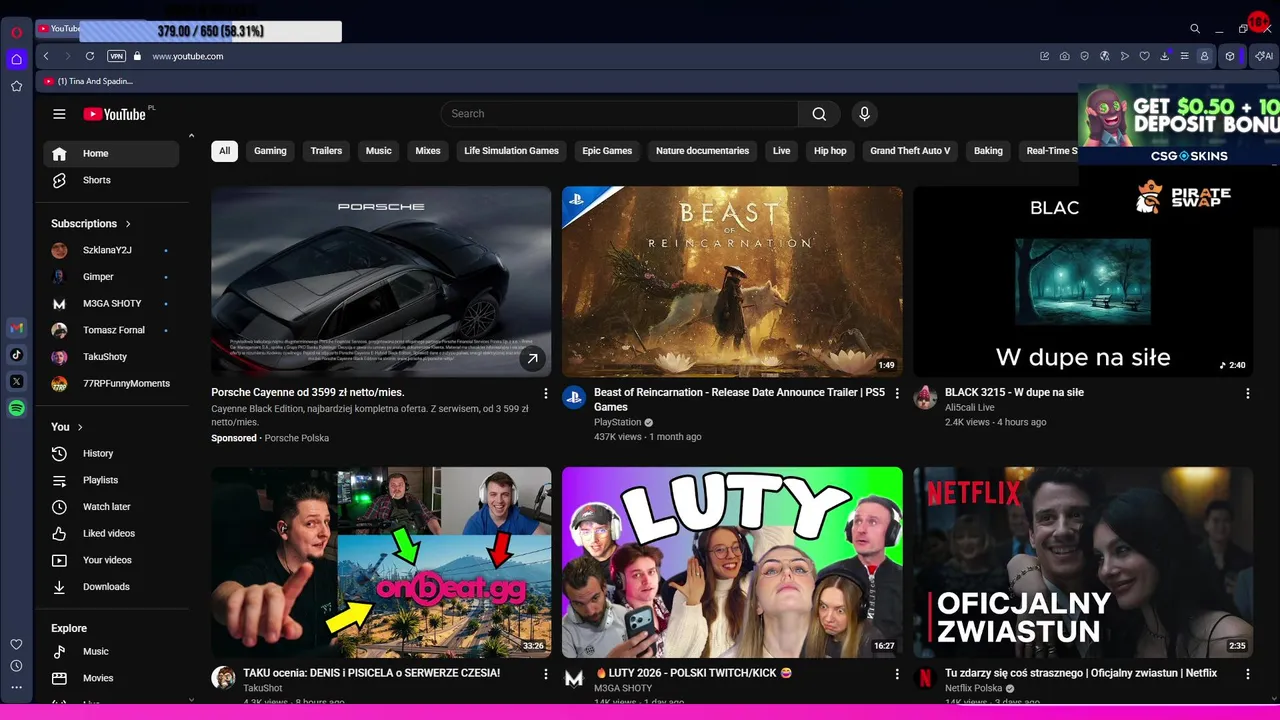Click address bar heart bookmark icon
Viewport: 1280px width, 720px height.
click(1144, 56)
